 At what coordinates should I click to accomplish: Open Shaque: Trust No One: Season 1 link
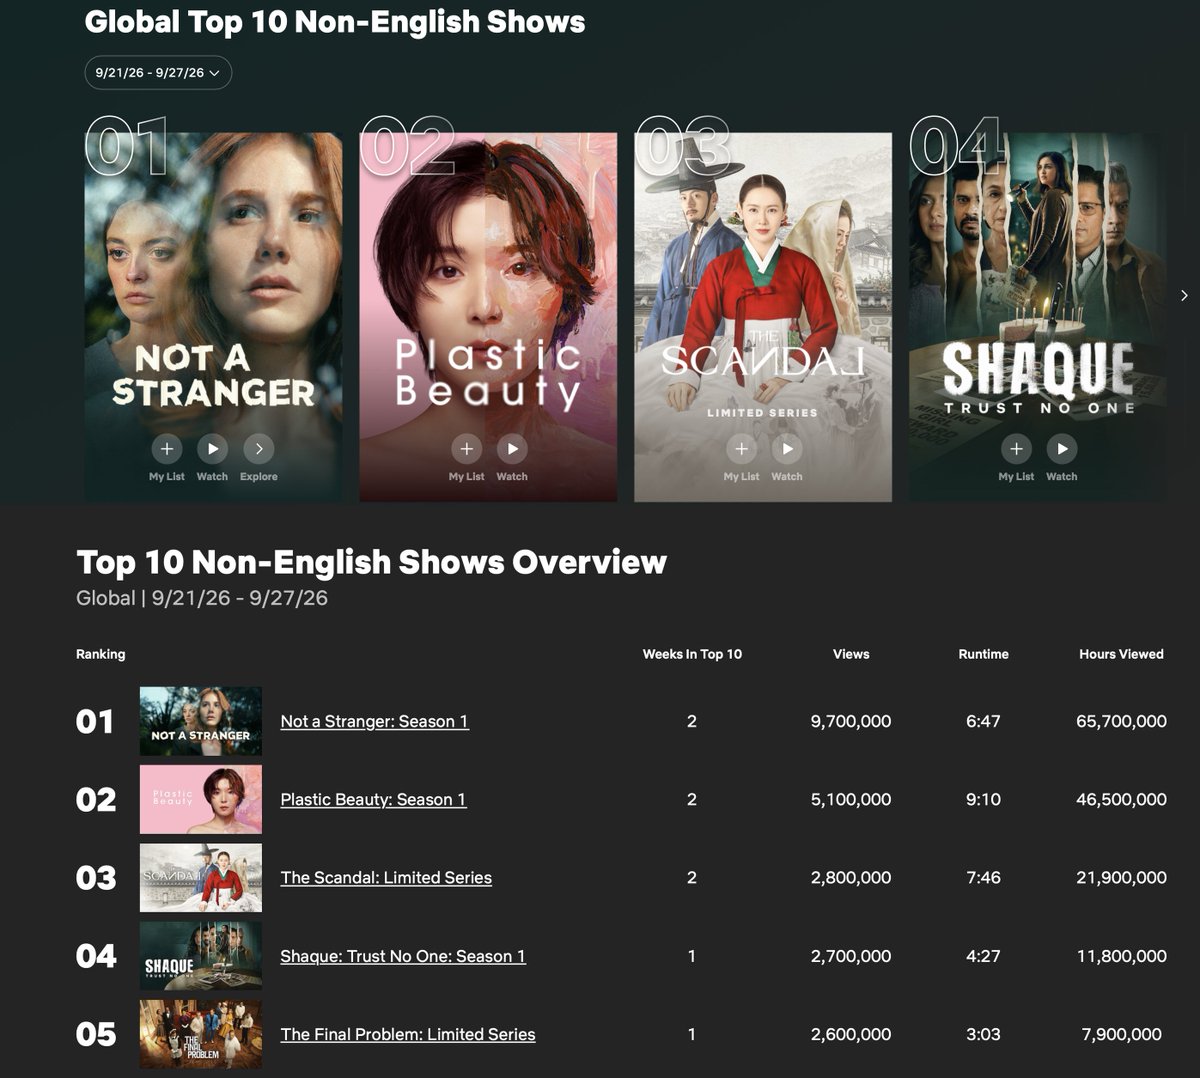(x=403, y=956)
